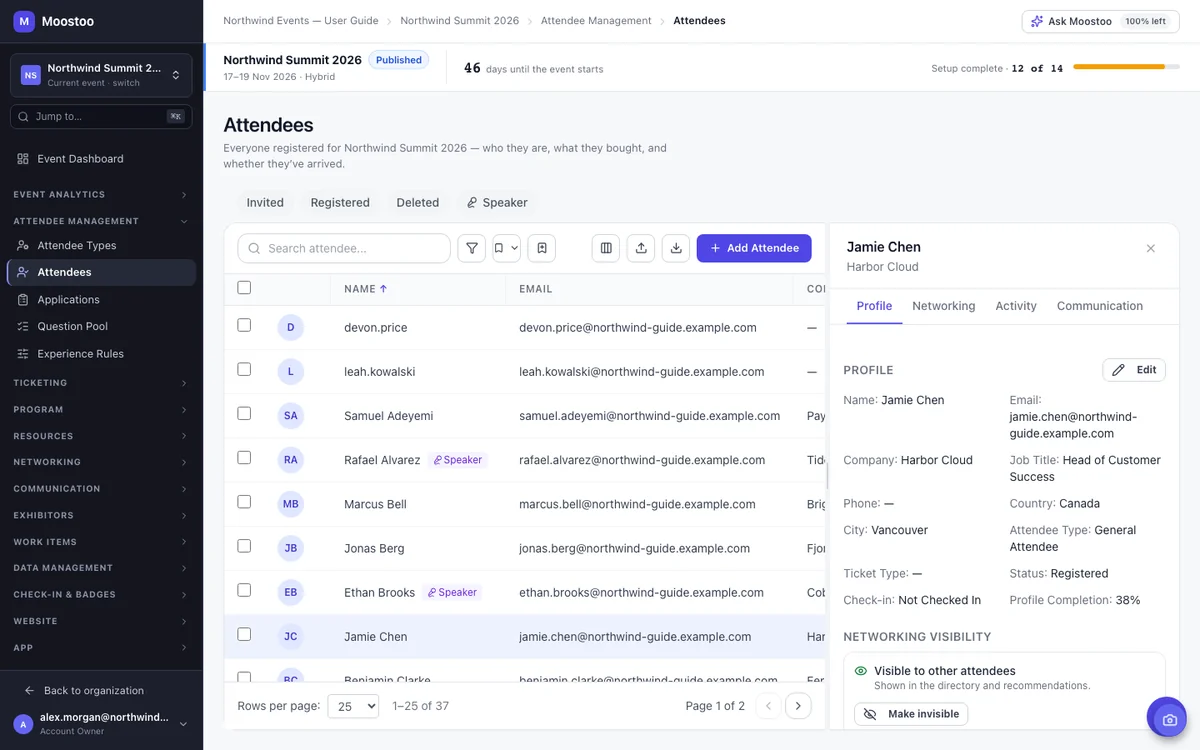Open the rows per page dropdown

[x=353, y=706]
